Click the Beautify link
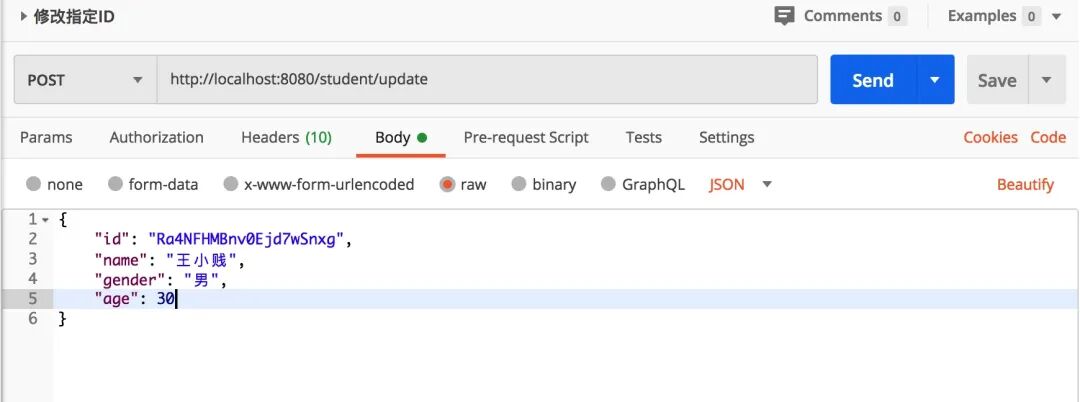 click(1025, 184)
